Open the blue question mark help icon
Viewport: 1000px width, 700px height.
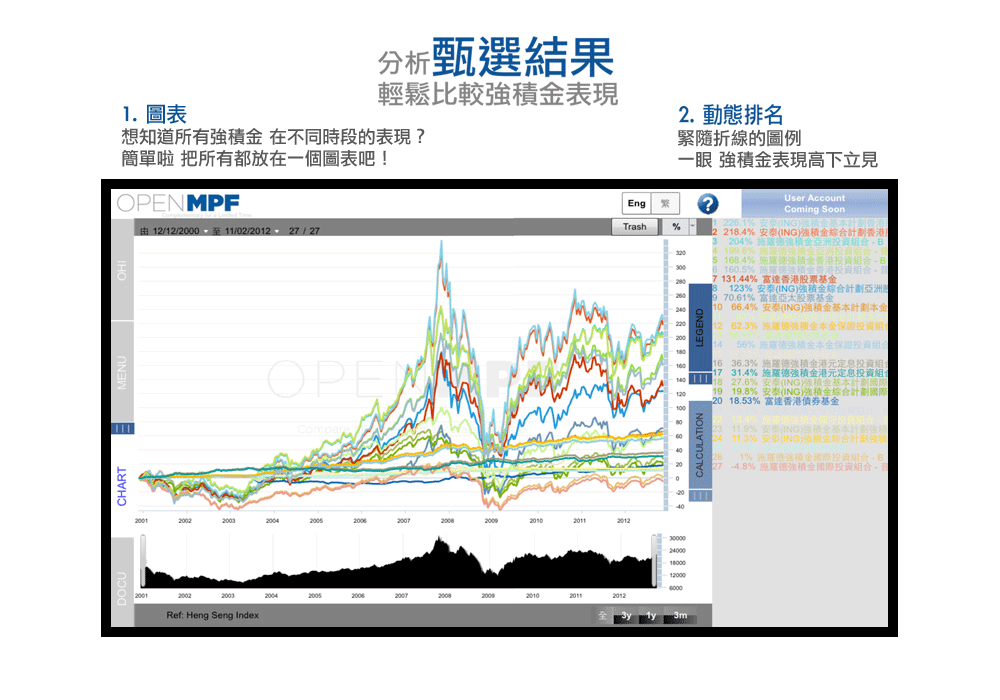click(707, 204)
